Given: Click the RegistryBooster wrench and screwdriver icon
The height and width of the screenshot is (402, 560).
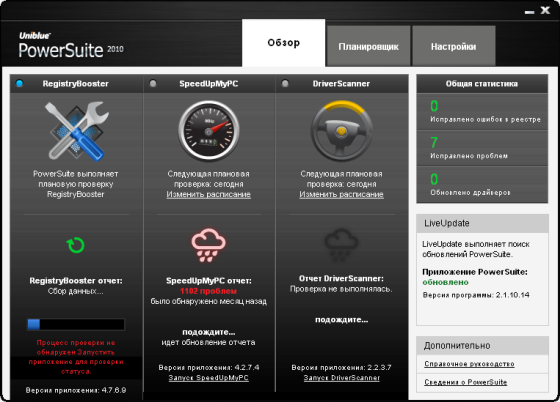Looking at the screenshot, I should point(76,131).
